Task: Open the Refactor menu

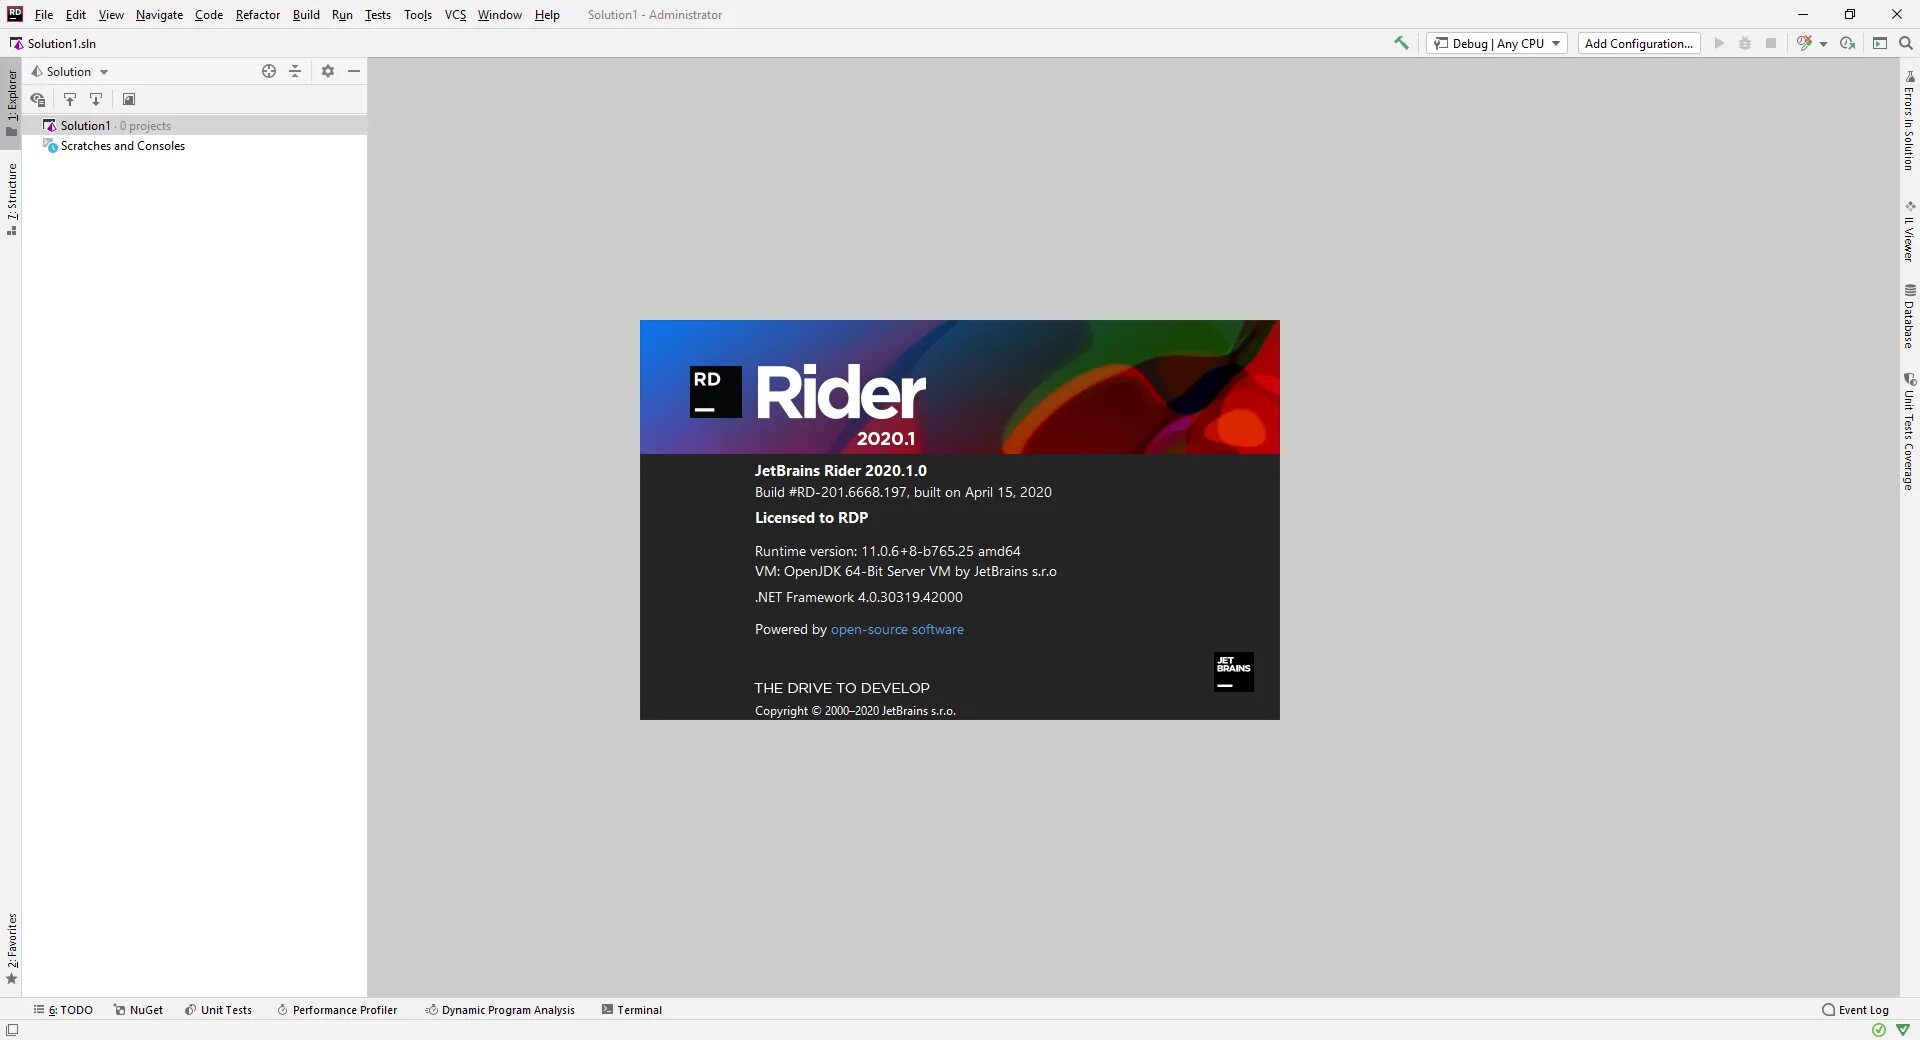Action: point(258,15)
